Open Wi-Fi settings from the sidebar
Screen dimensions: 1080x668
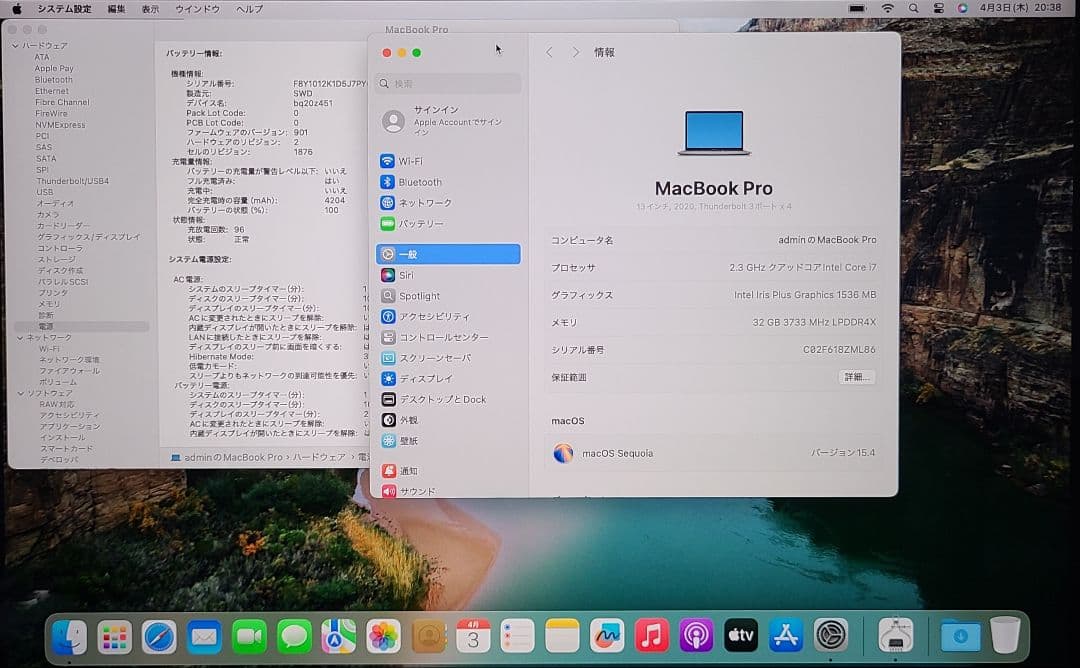410,160
